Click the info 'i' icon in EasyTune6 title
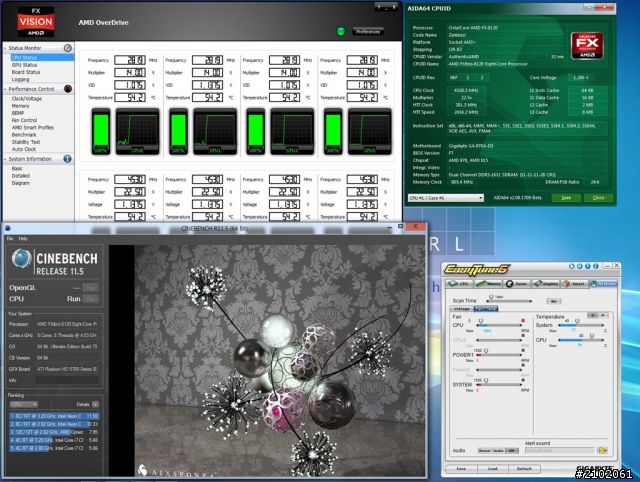The image size is (640, 482). point(596,266)
